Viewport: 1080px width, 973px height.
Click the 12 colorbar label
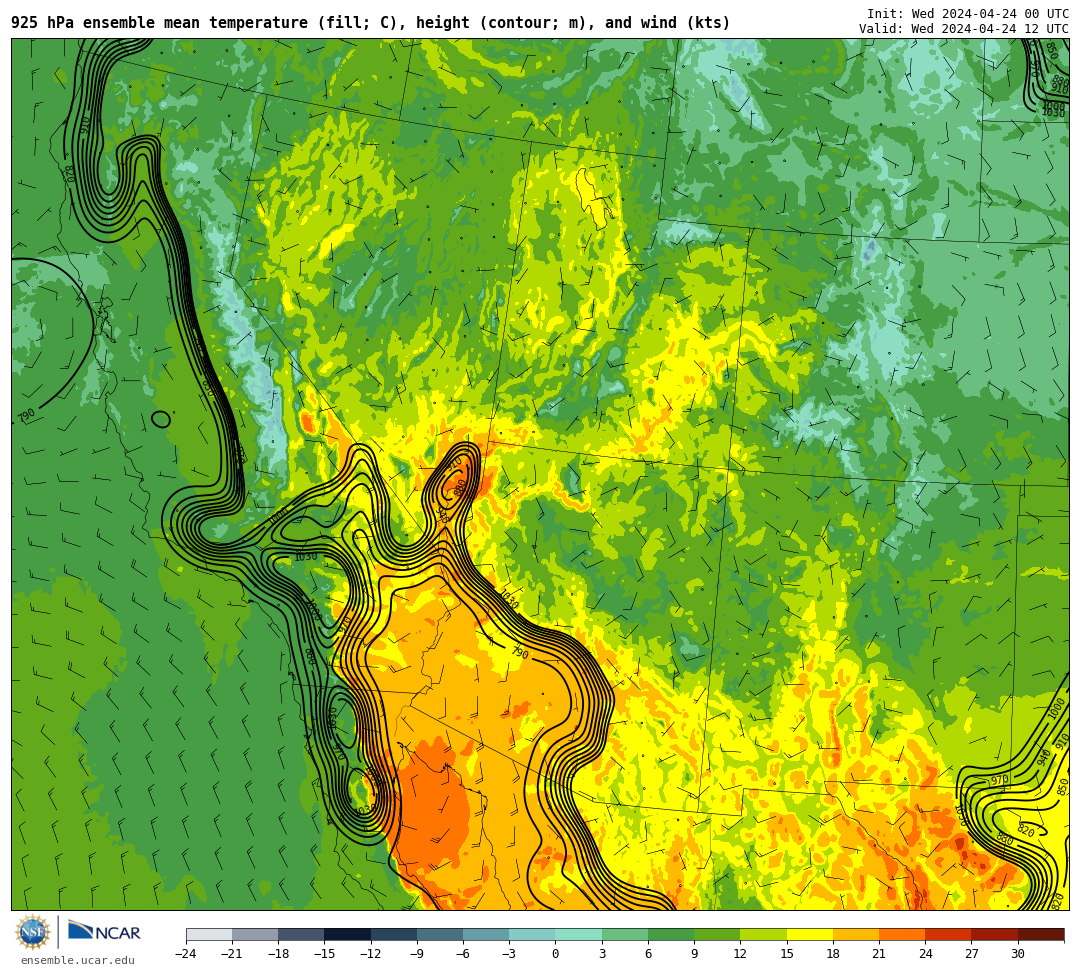pos(740,954)
